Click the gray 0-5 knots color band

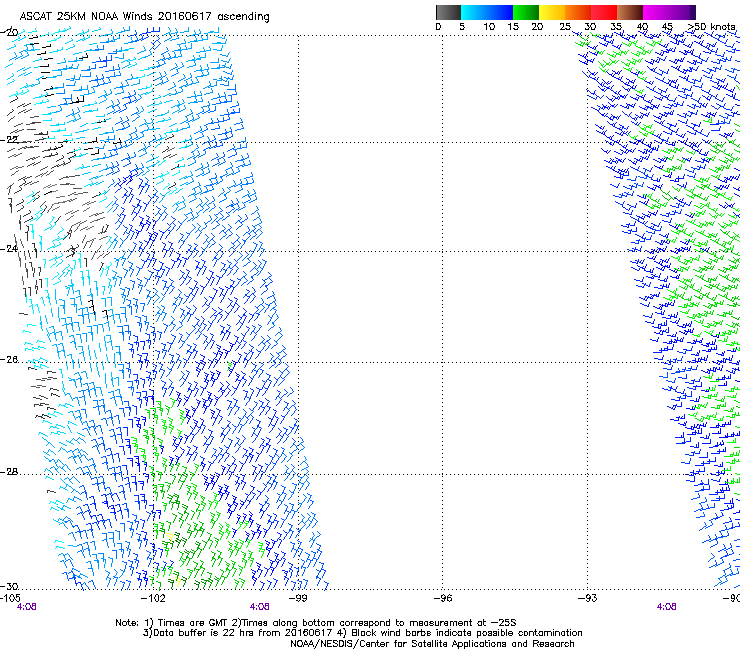point(448,12)
